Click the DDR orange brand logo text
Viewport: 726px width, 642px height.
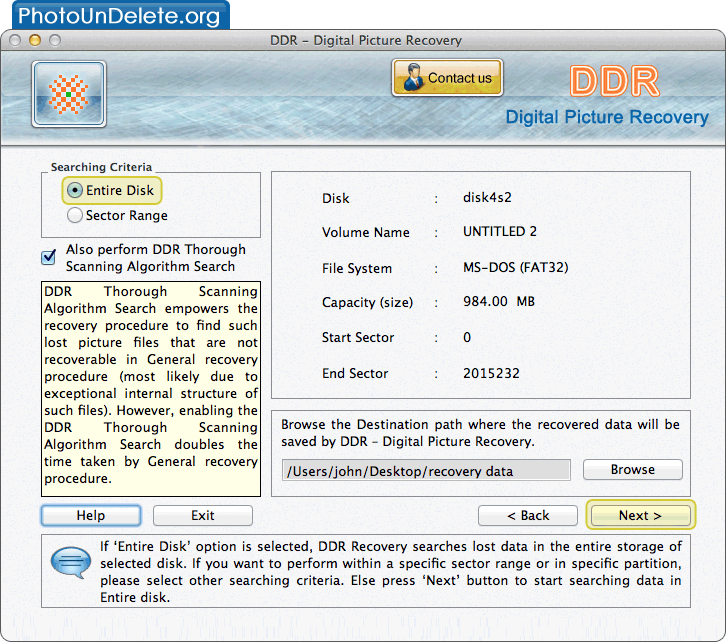pyautogui.click(x=614, y=81)
